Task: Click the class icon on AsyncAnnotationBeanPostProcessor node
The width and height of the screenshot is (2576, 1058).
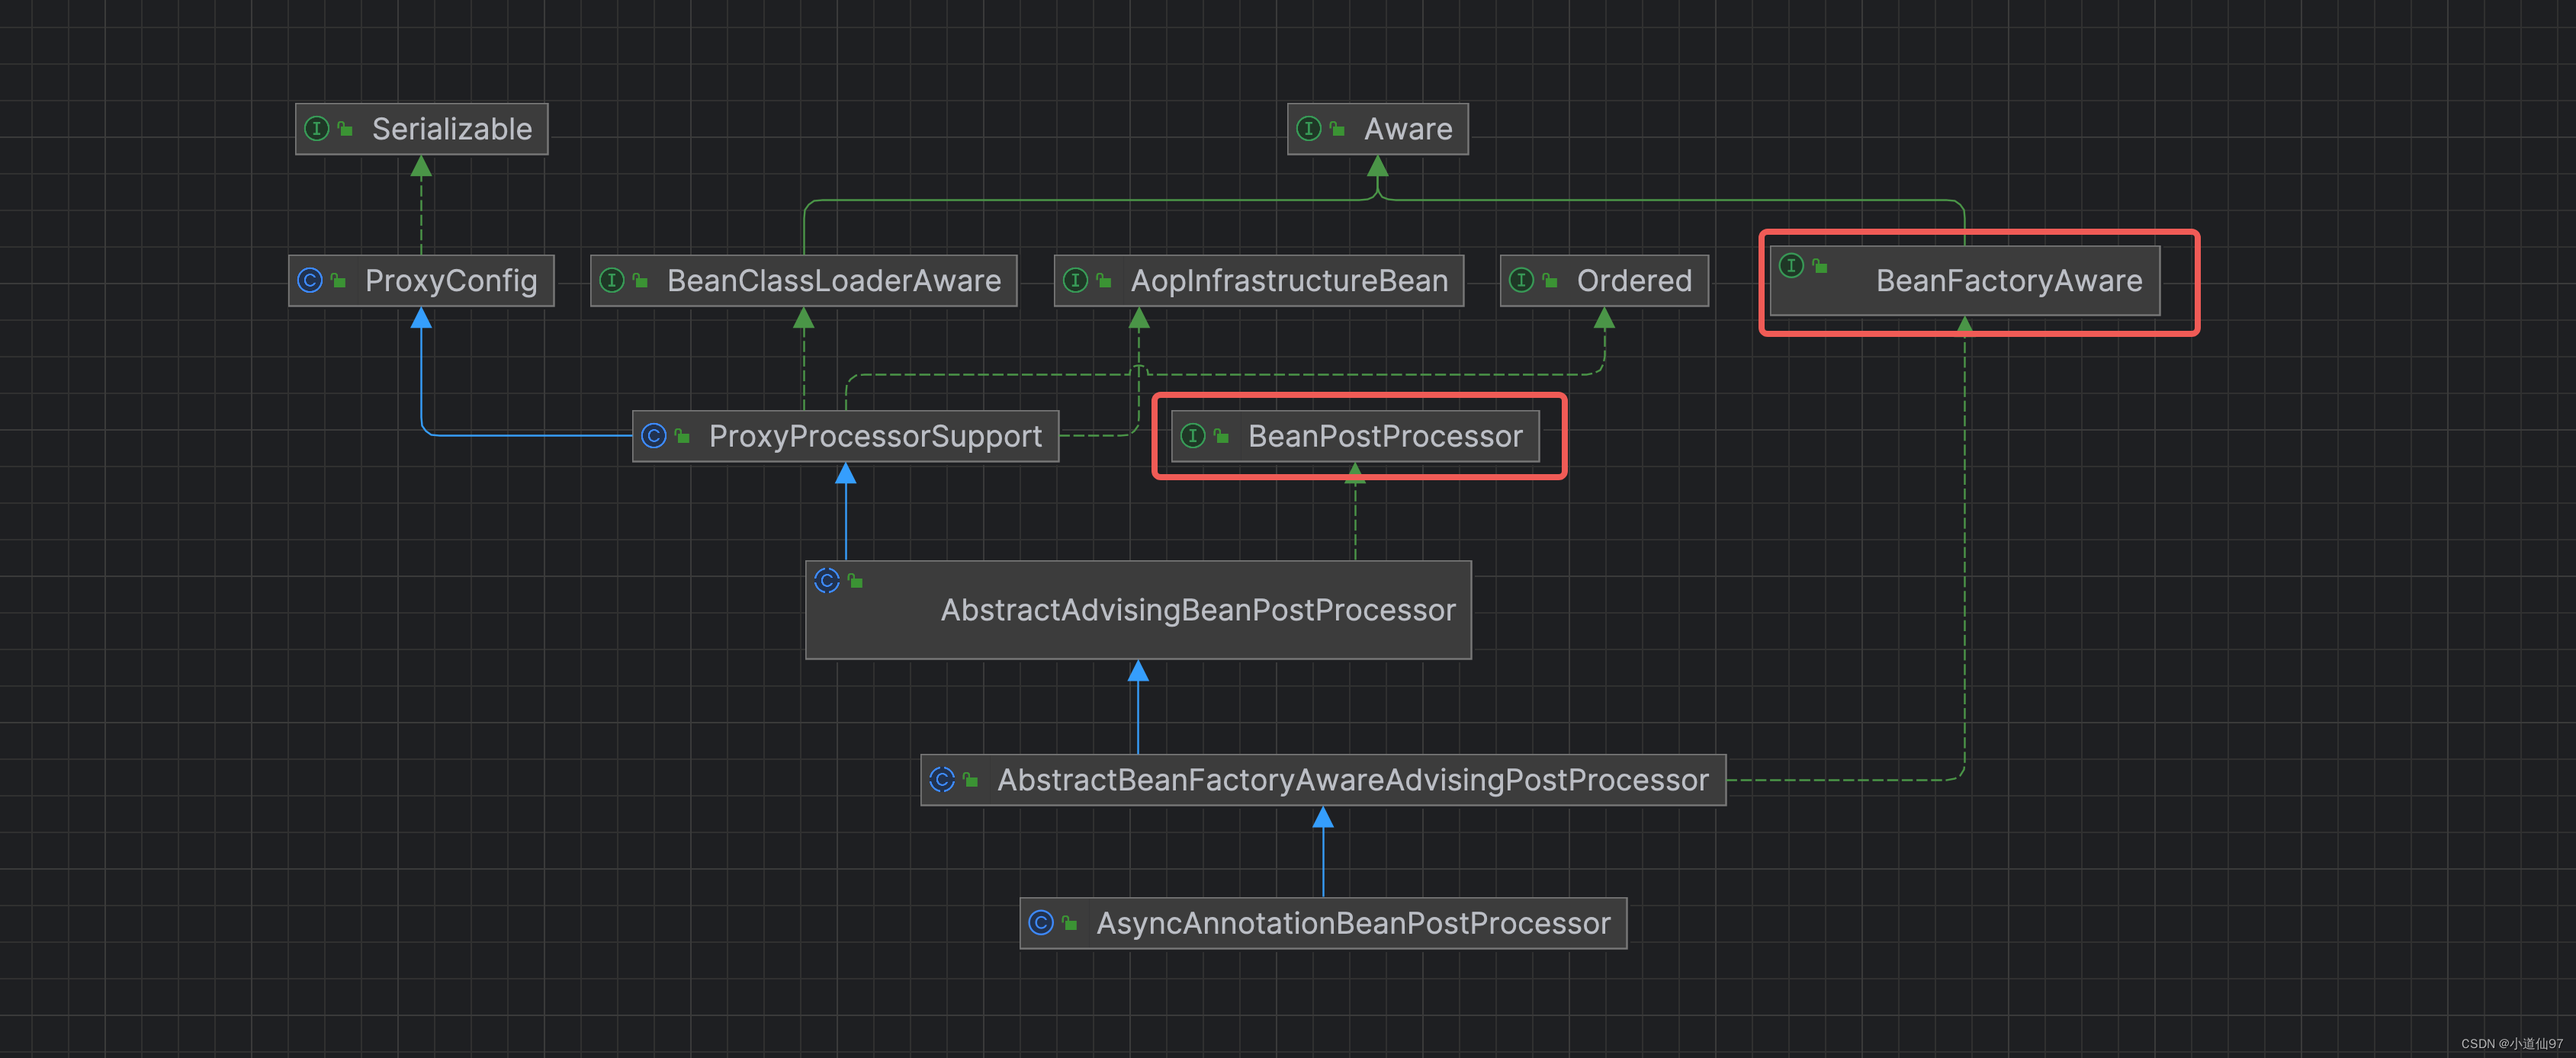Action: [x=1041, y=923]
